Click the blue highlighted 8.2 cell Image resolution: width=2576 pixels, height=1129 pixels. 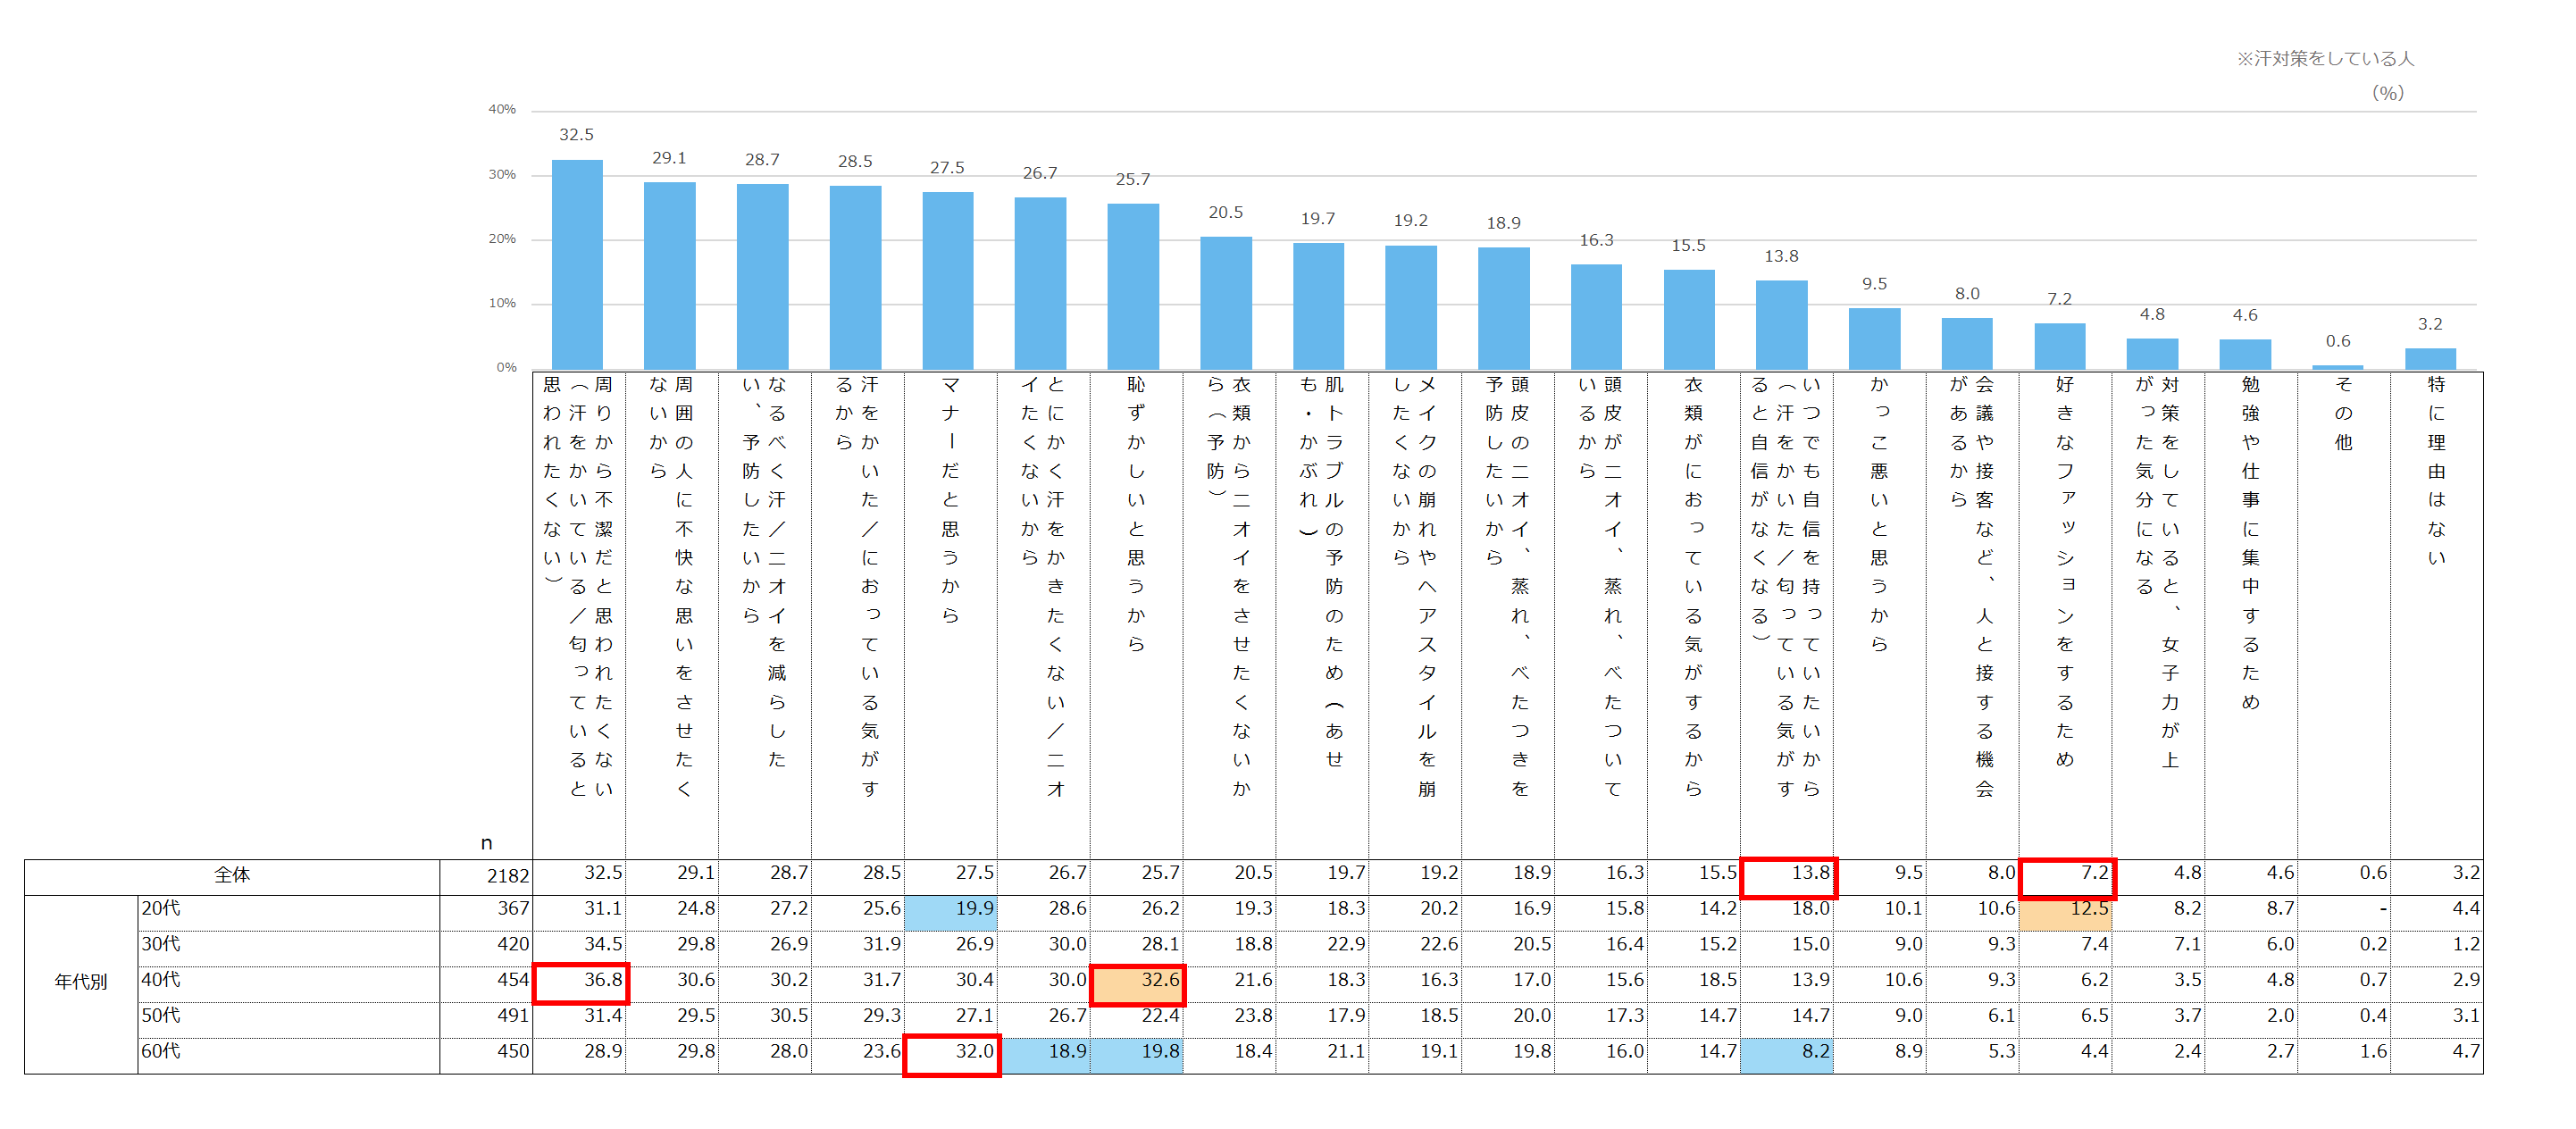point(1786,1053)
